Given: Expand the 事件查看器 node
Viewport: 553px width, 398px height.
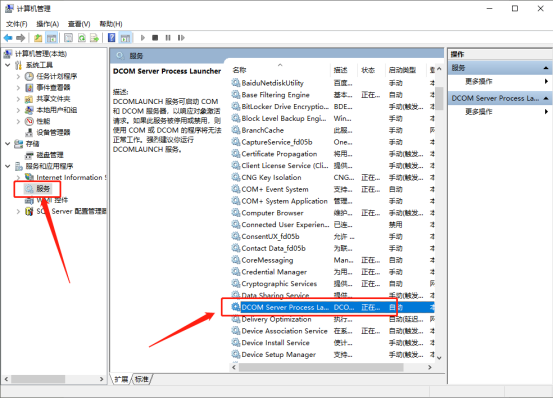Looking at the screenshot, I should 18,88.
